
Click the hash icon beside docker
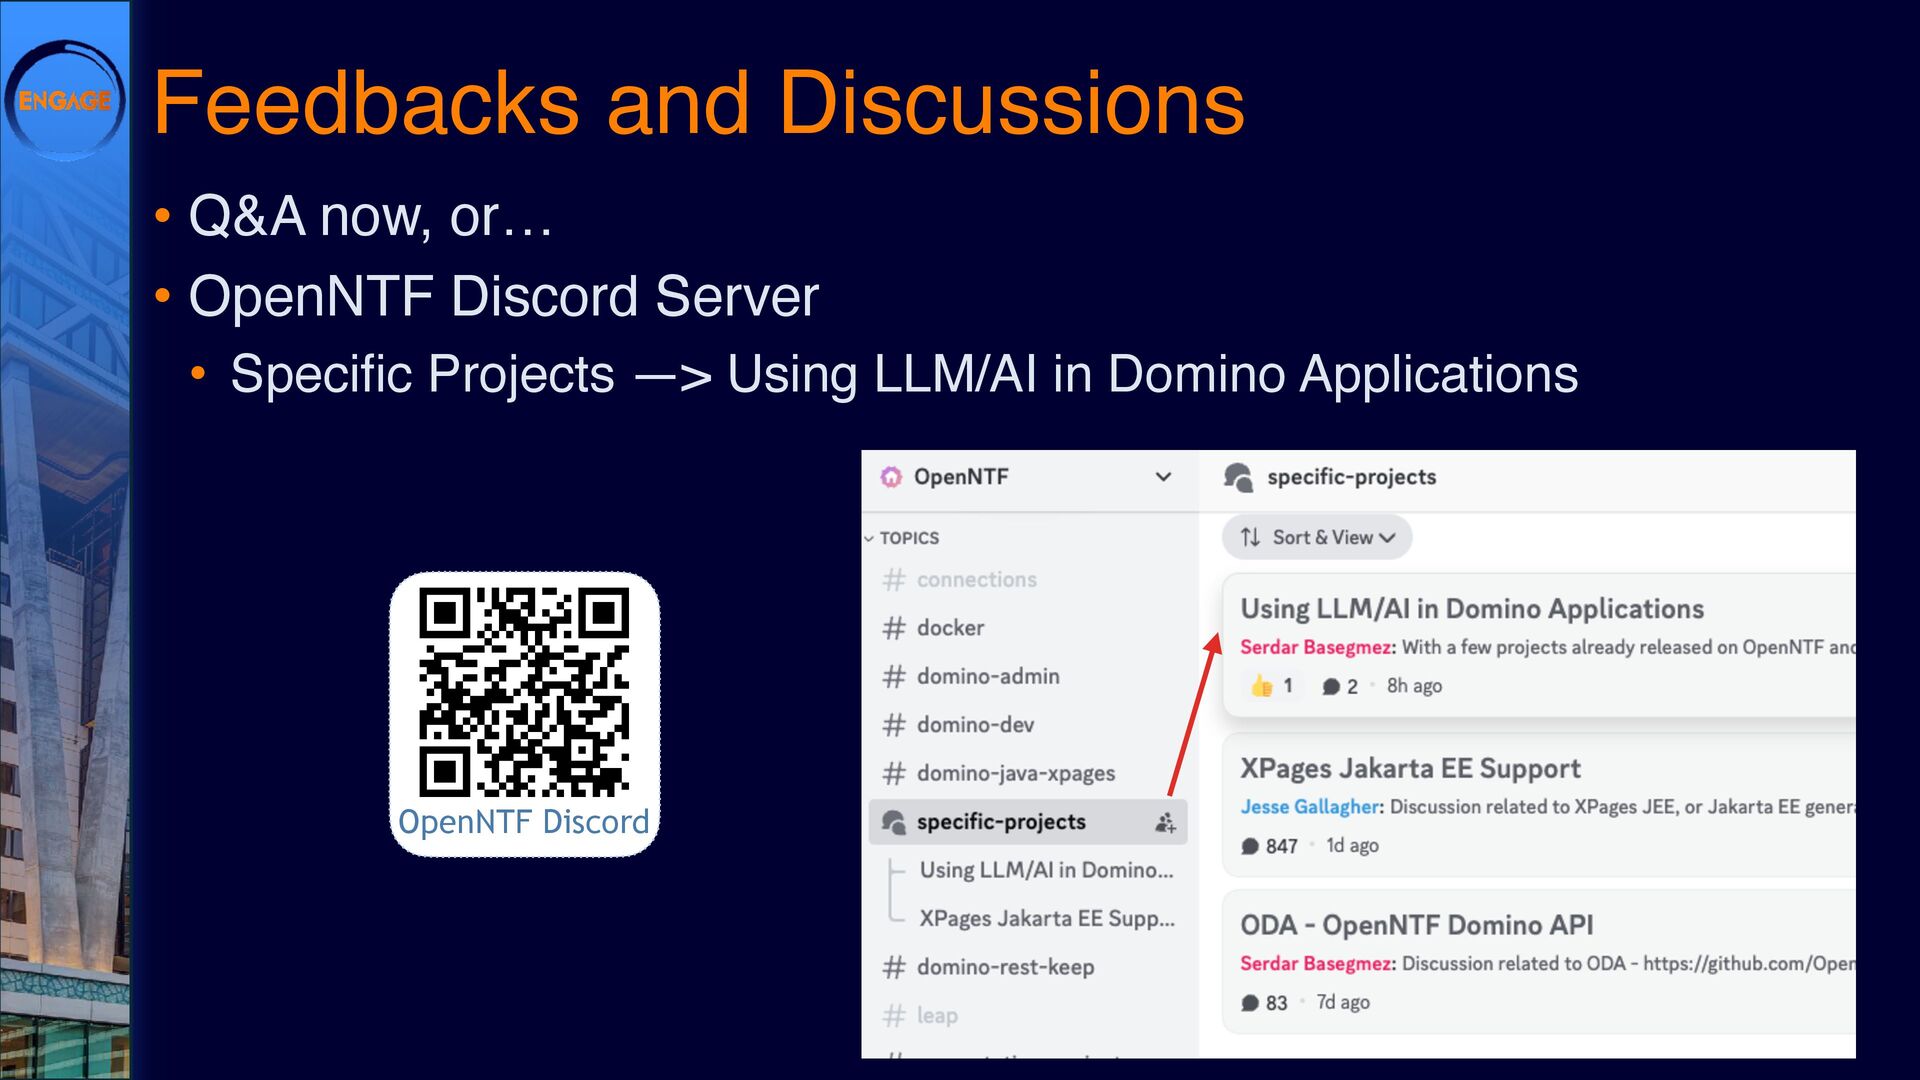(894, 628)
